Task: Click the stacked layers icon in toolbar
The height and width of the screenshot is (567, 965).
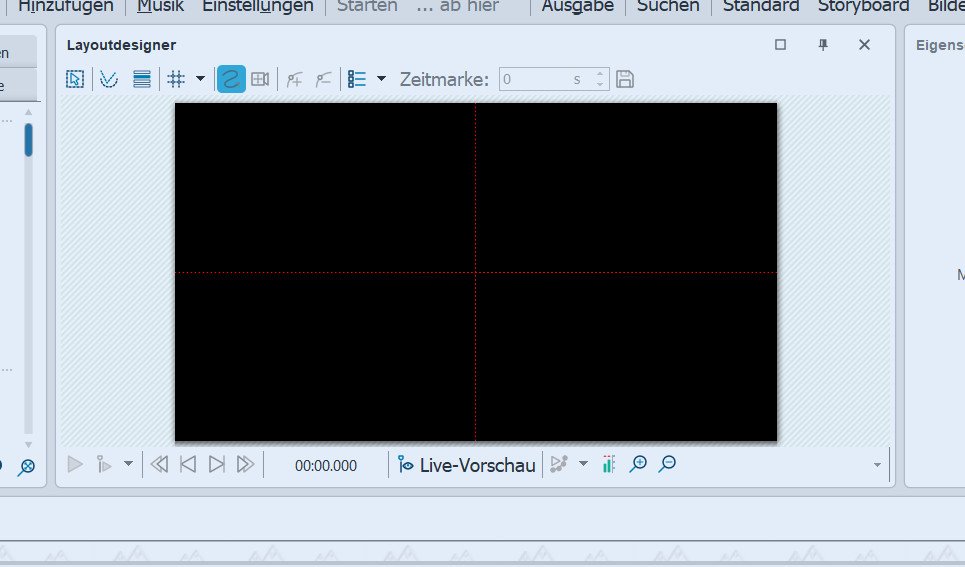Action: click(142, 79)
